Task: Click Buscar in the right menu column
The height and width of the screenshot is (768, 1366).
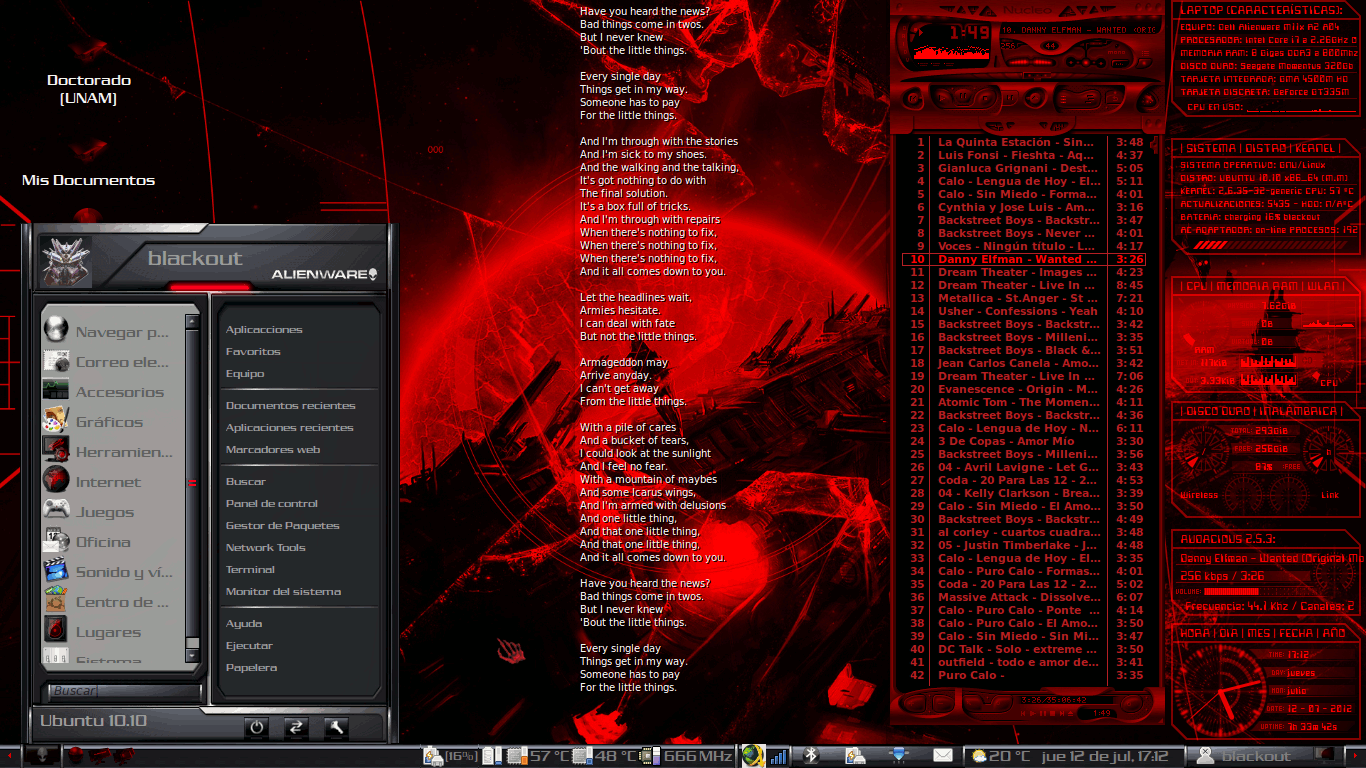Action: [246, 482]
